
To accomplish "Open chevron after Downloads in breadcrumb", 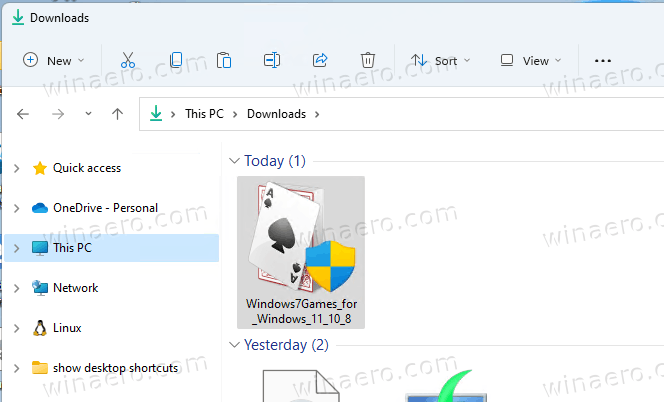I will [x=317, y=114].
